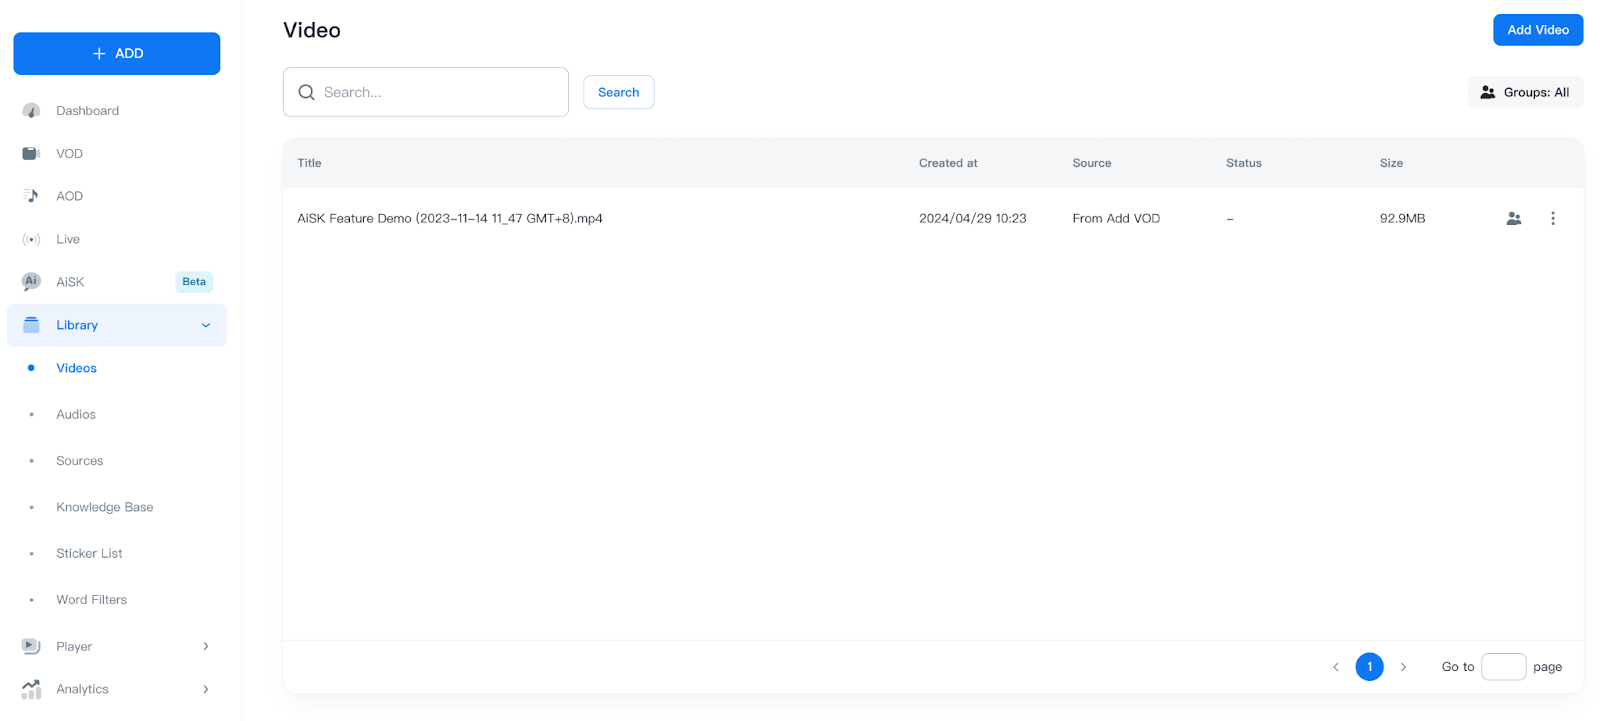The image size is (1600, 721).
Task: Click the Search button
Action: pos(618,92)
